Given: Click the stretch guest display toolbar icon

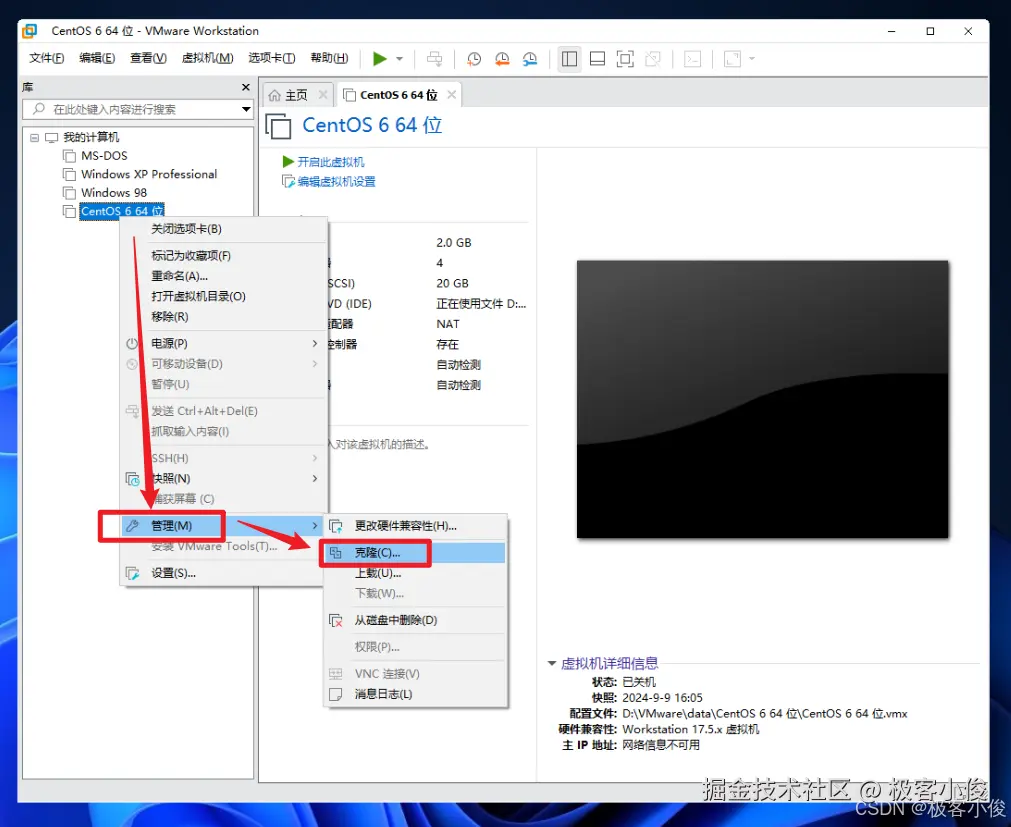Looking at the screenshot, I should click(732, 59).
